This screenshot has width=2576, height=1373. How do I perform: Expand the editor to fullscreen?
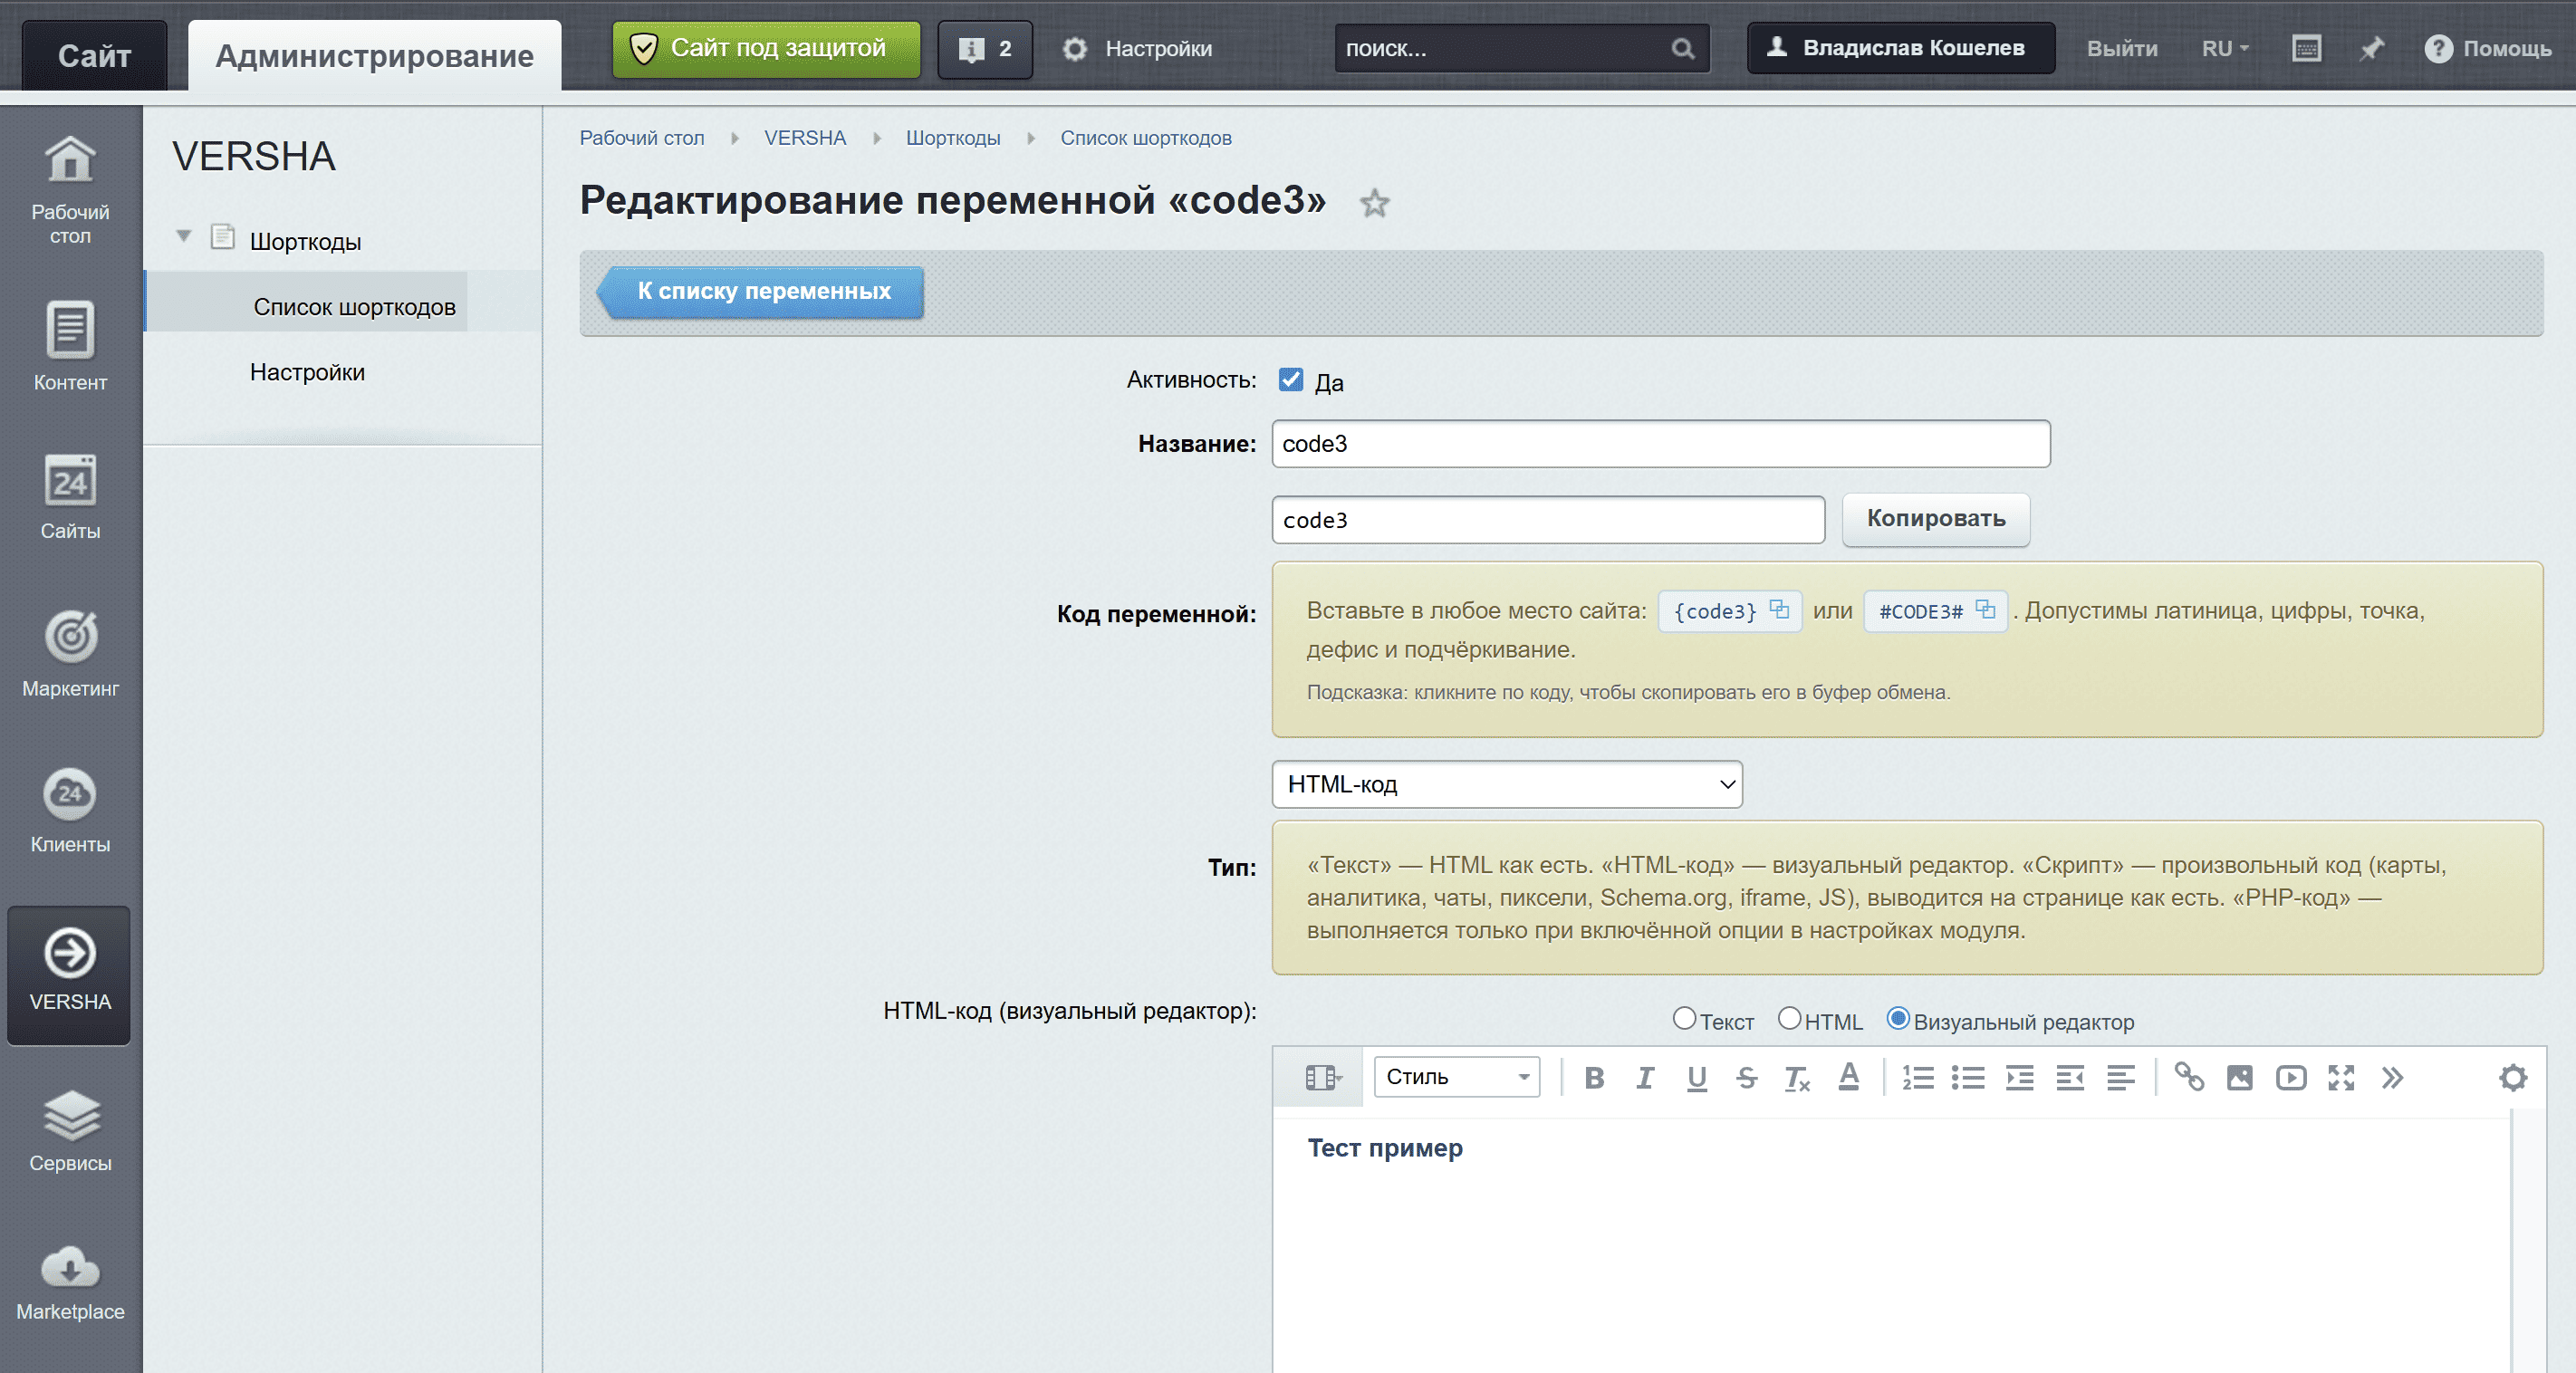click(x=2341, y=1077)
